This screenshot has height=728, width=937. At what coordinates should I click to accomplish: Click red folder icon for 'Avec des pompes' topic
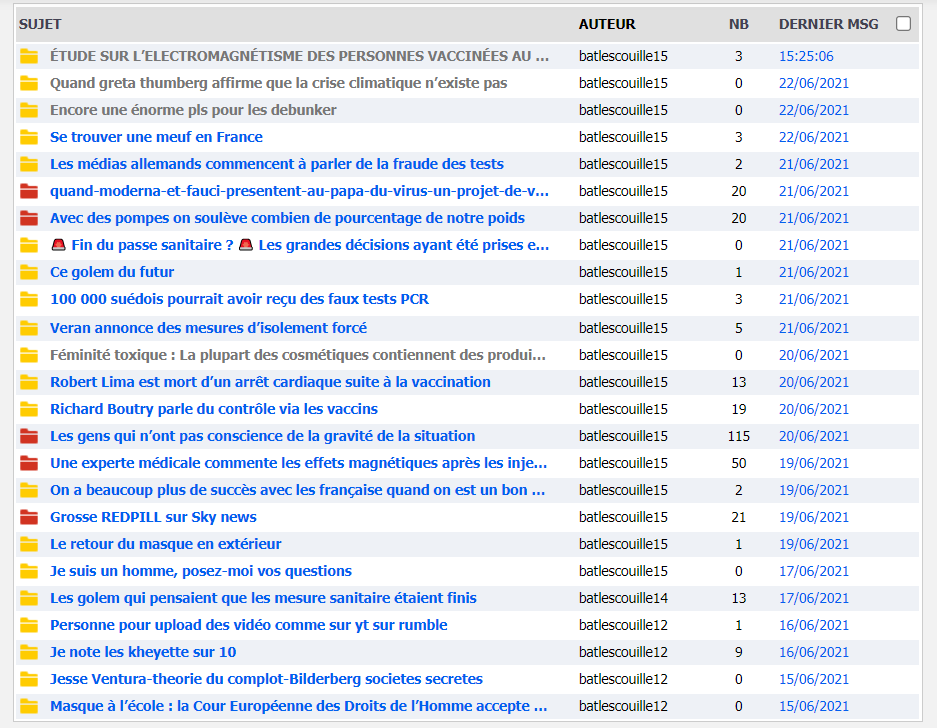coord(29,219)
